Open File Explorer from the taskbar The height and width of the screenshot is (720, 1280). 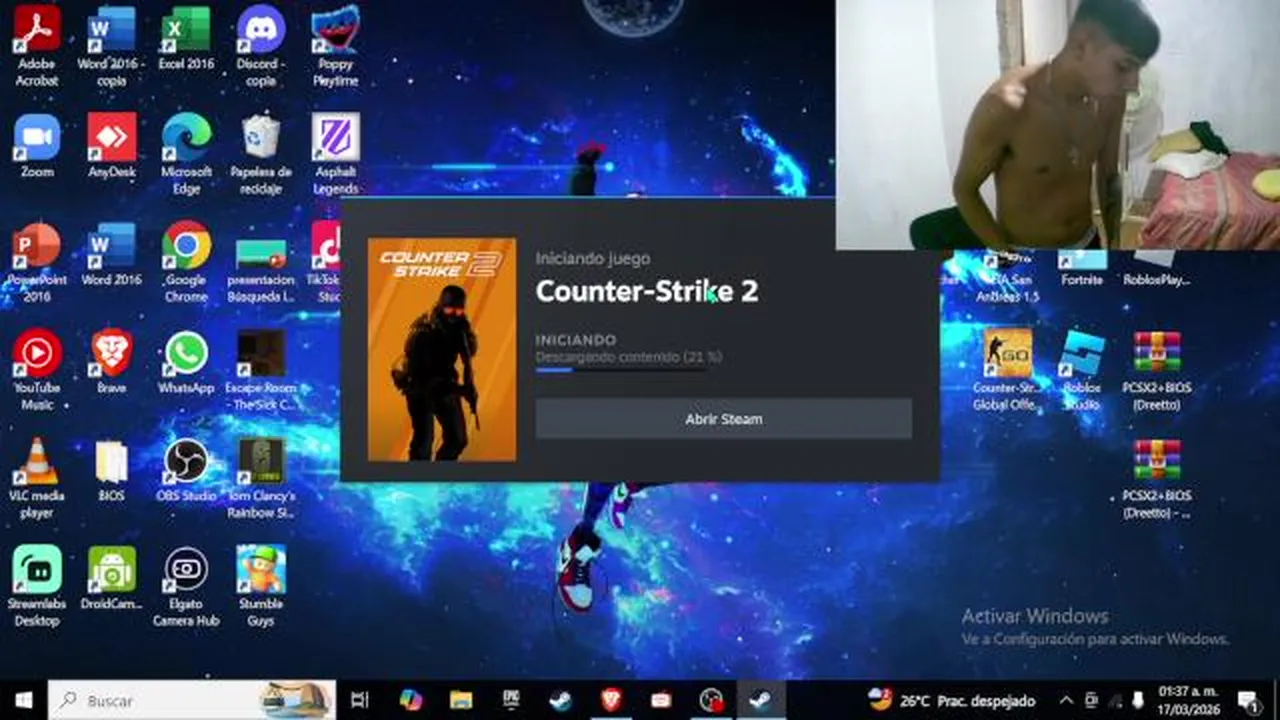click(x=460, y=700)
